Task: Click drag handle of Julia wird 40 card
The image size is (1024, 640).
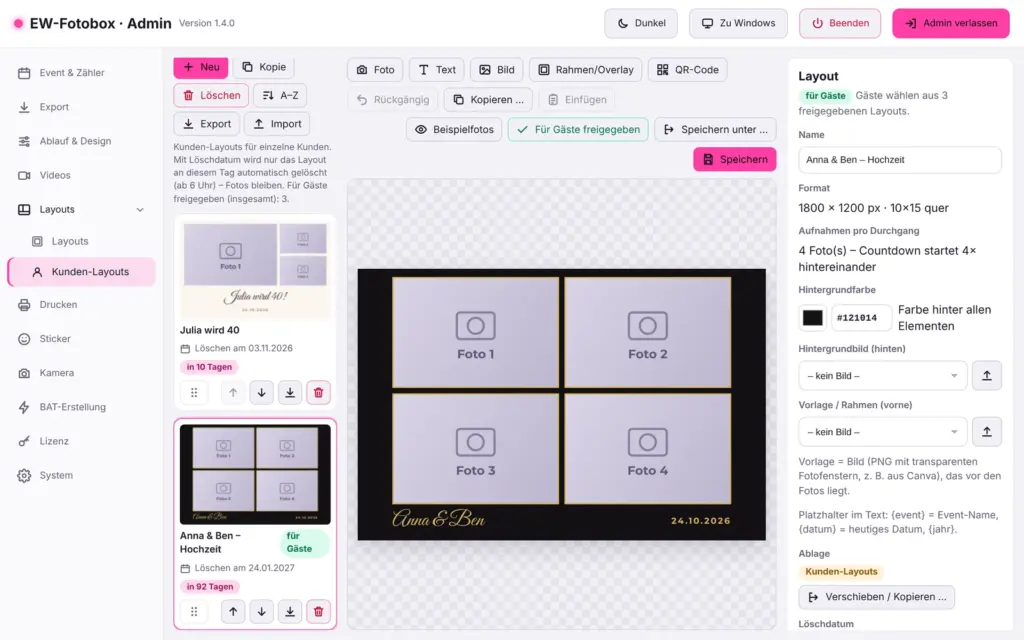Action: [194, 393]
